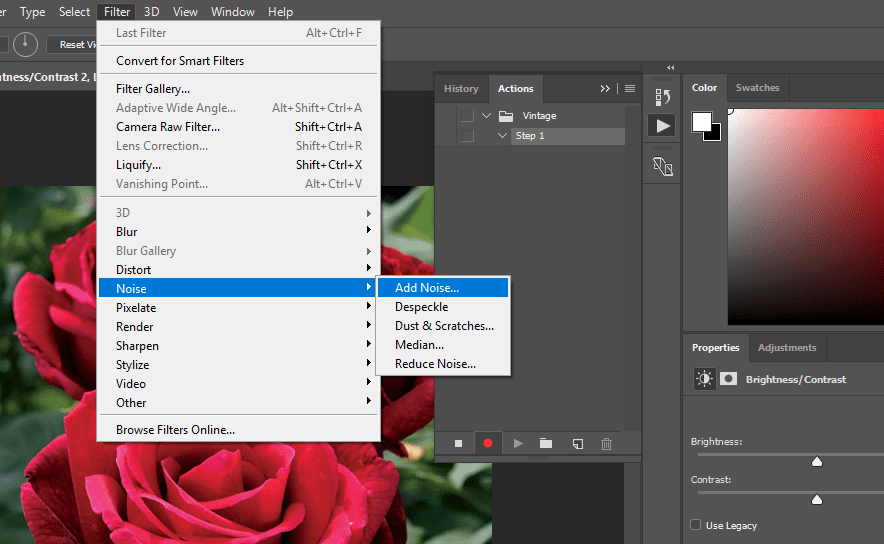Image resolution: width=884 pixels, height=544 pixels.
Task: Select the Actions tab
Action: [515, 89]
